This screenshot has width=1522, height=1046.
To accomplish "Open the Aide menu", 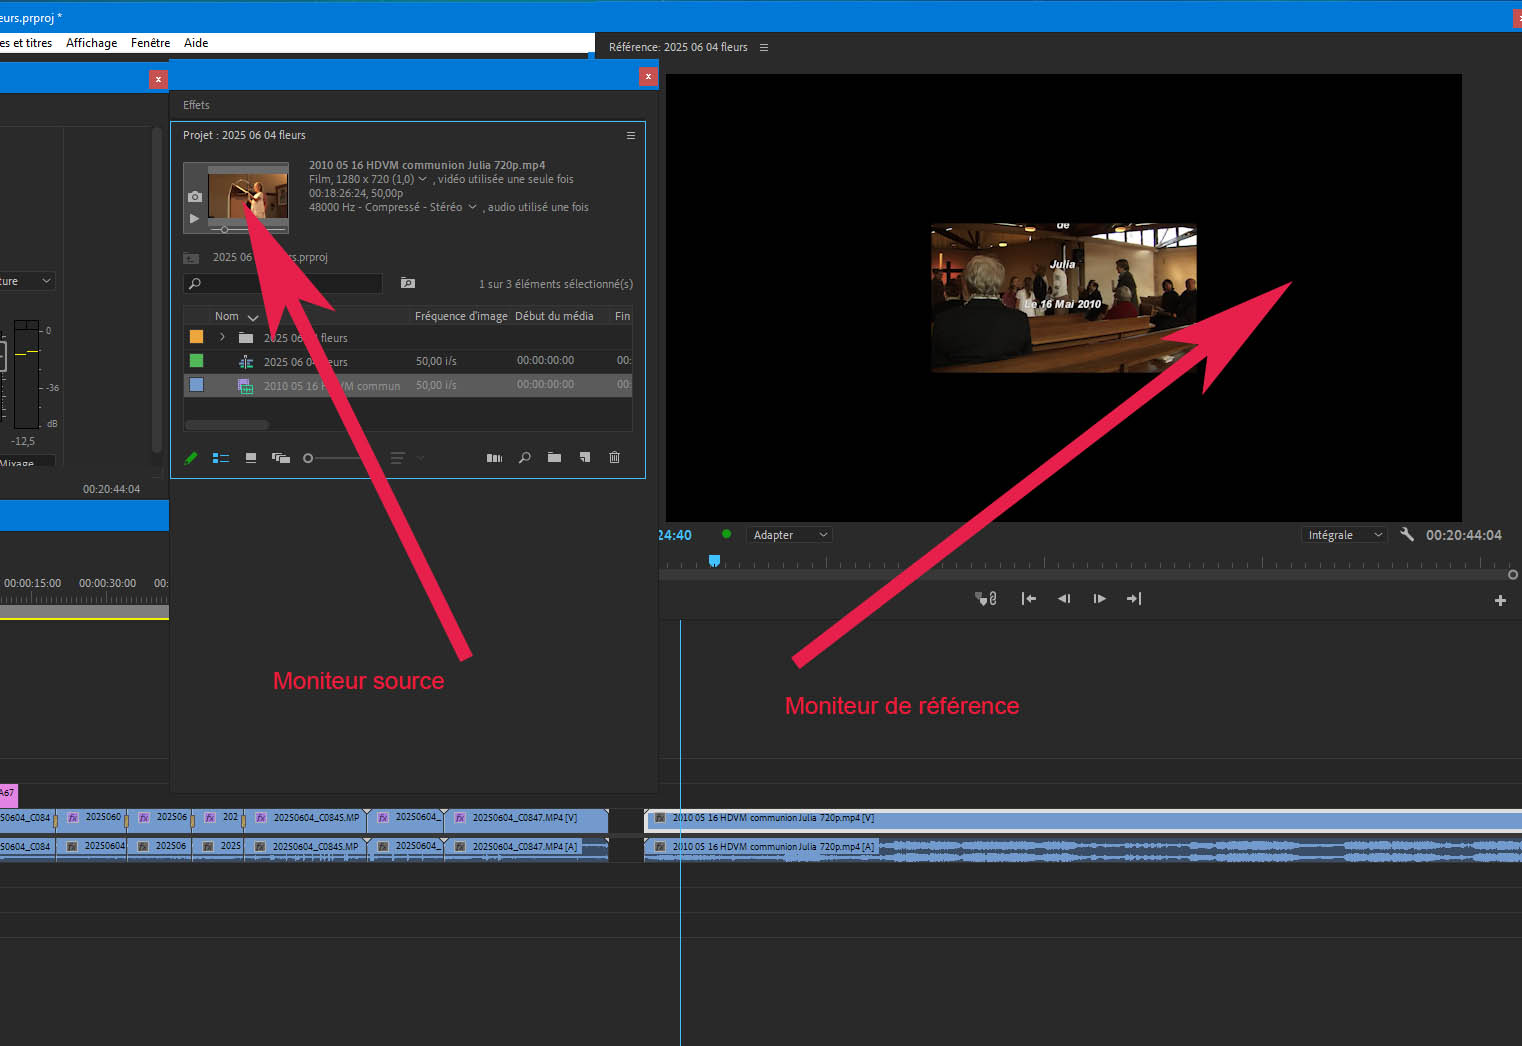I will point(196,43).
